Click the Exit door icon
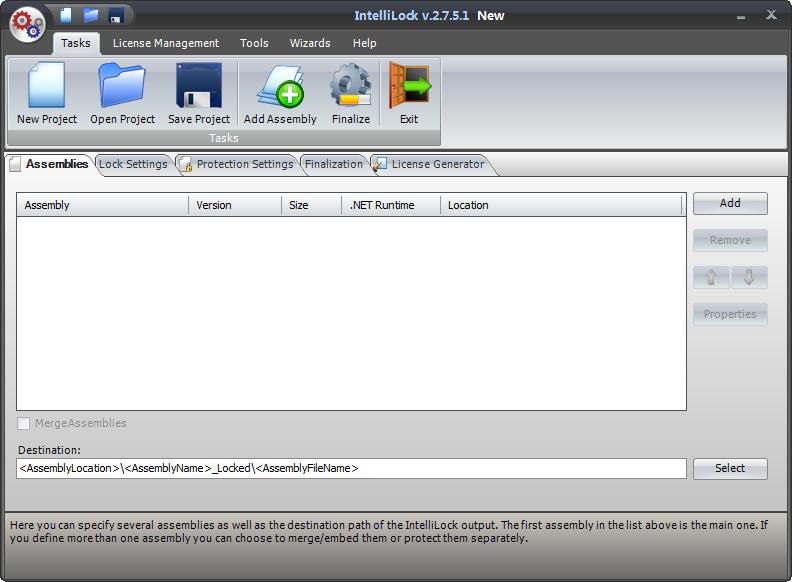This screenshot has height=582, width=792. (409, 93)
